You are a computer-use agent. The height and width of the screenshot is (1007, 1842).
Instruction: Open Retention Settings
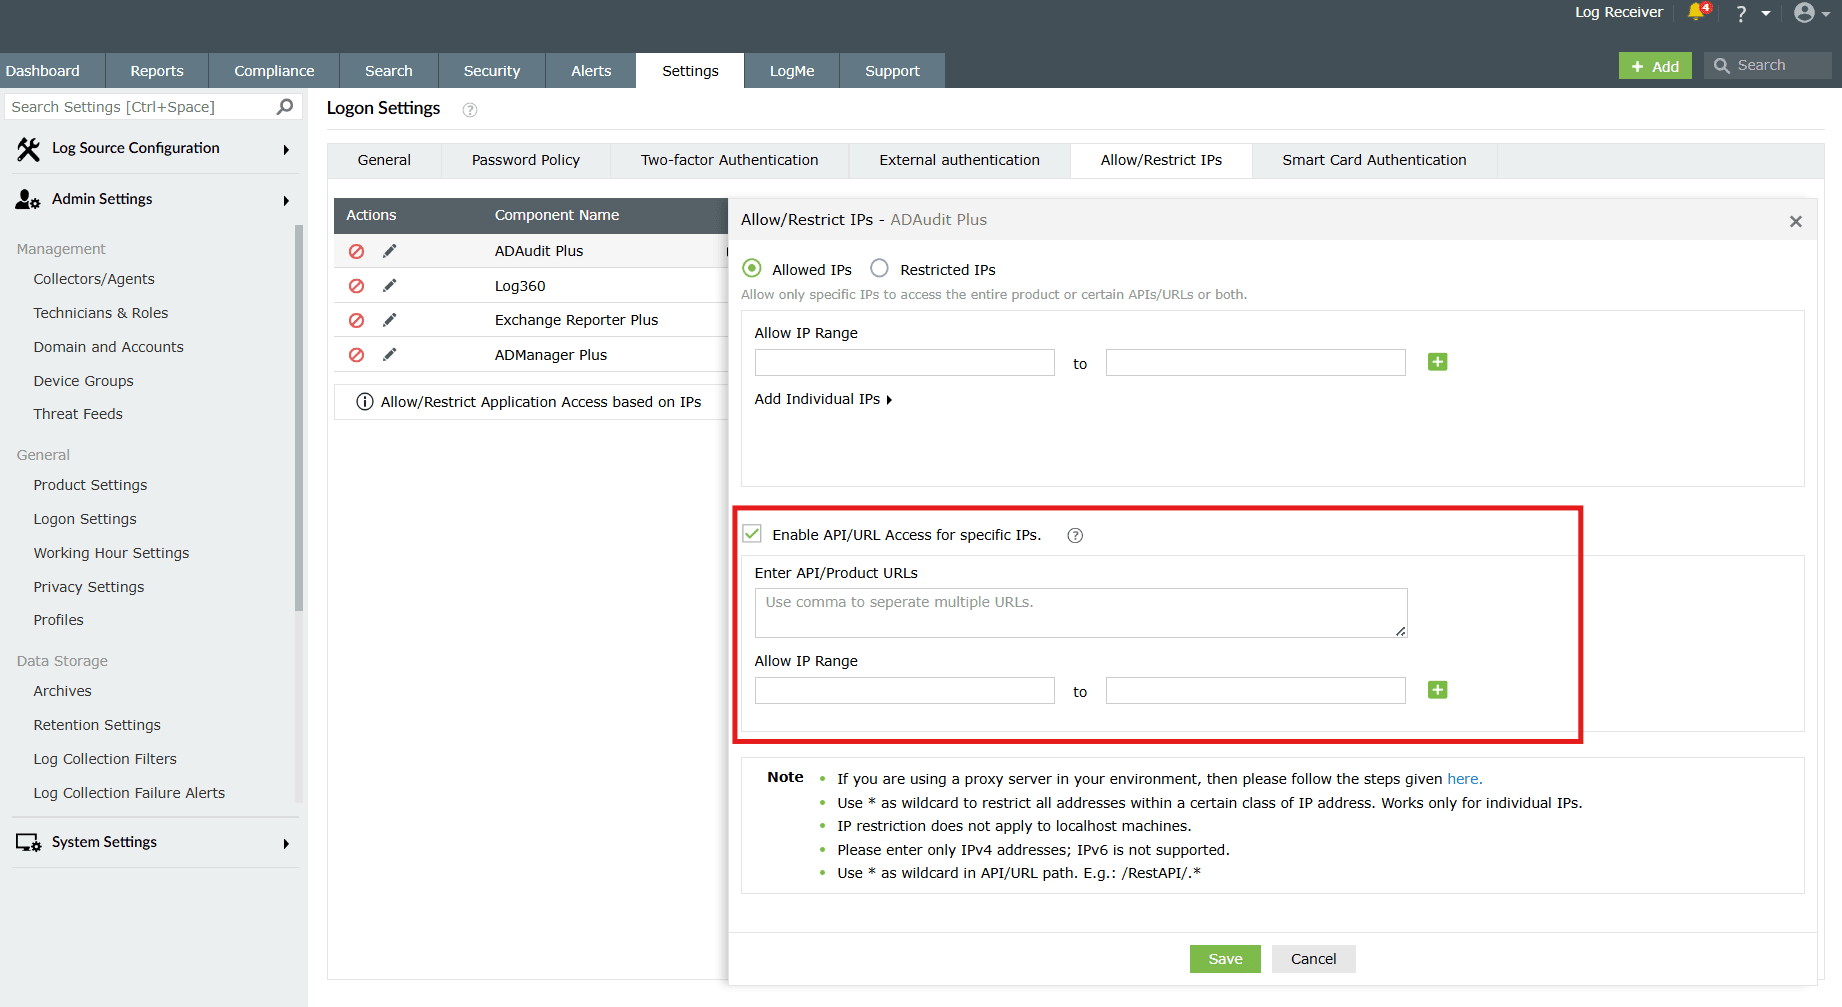pos(97,725)
